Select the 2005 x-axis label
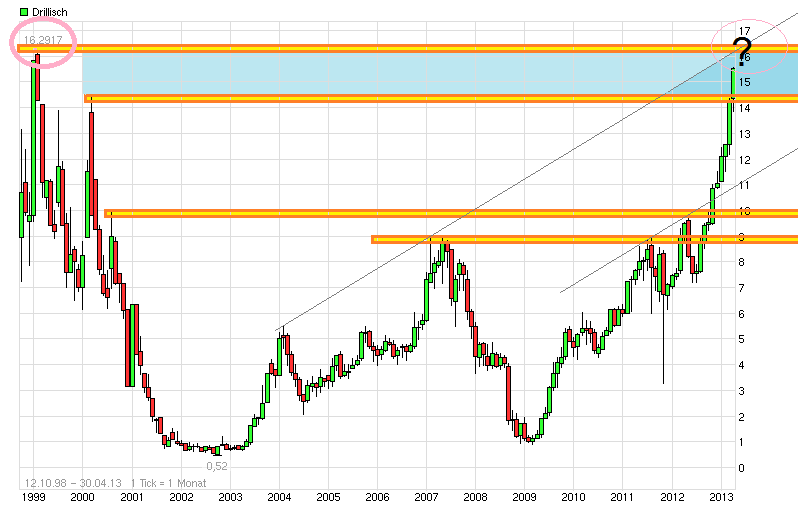This screenshot has height=526, width=798. 328,497
